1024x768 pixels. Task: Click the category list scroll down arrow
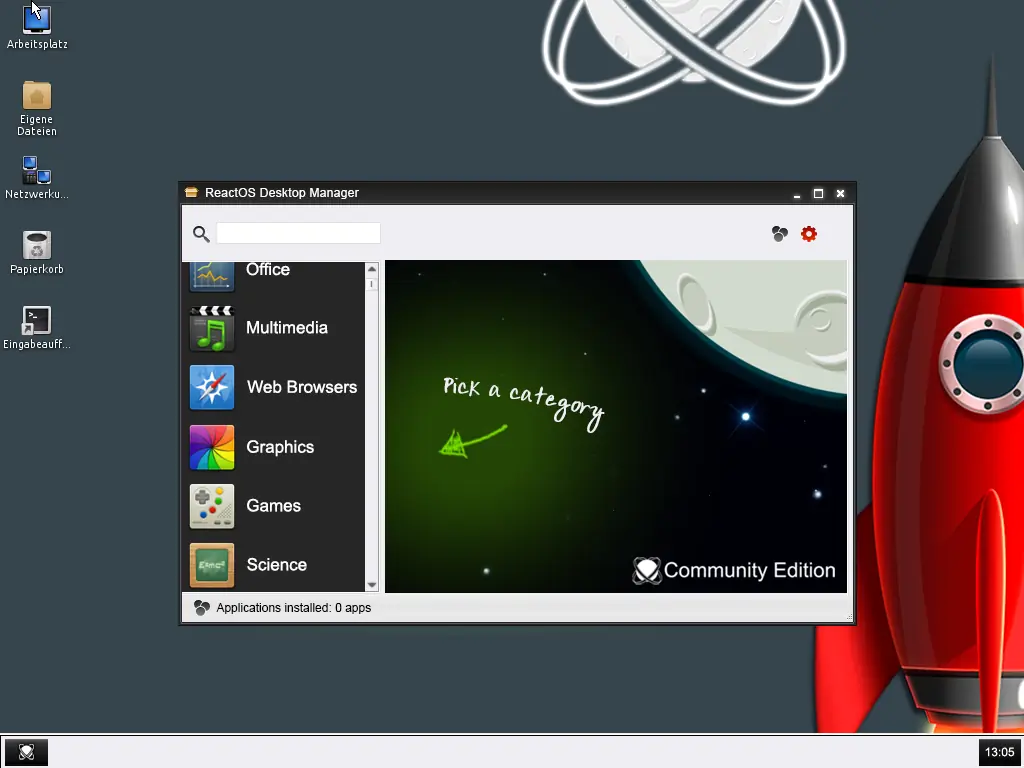372,585
